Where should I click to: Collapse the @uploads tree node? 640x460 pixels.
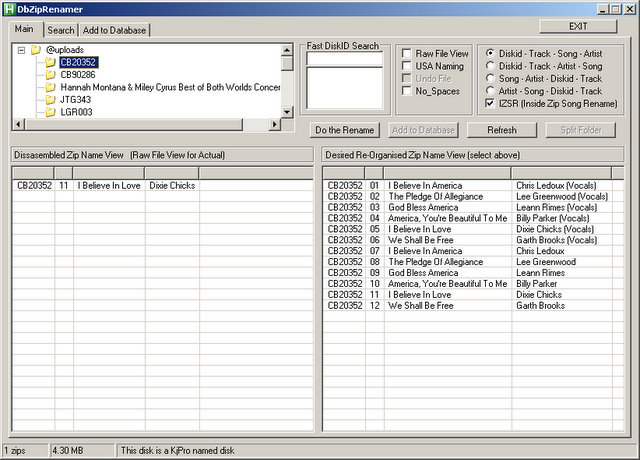coord(21,49)
